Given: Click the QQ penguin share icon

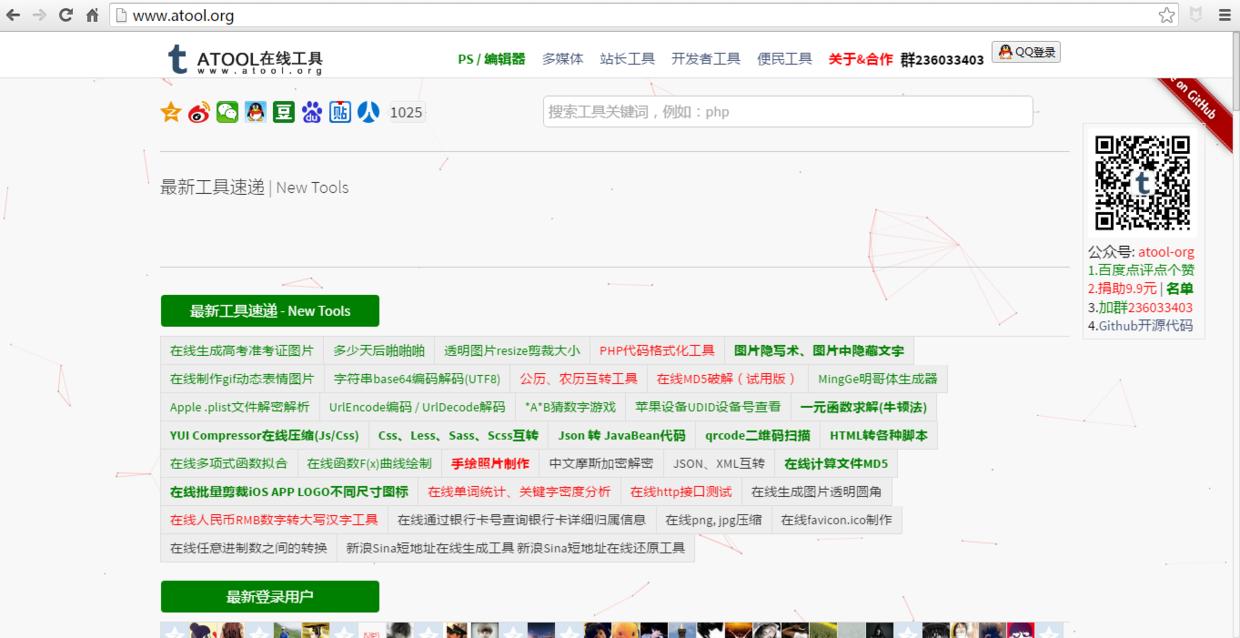Looking at the screenshot, I should click(x=254, y=112).
